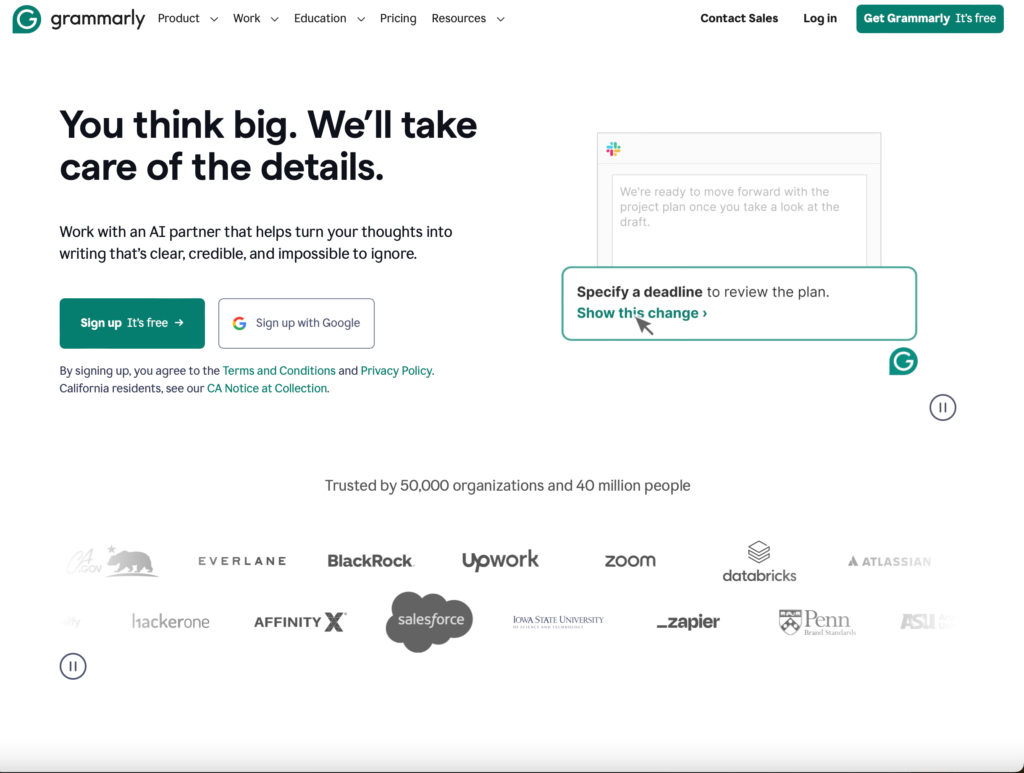This screenshot has height=773, width=1024.
Task: Click the Google icon on the signup button
Action: (239, 323)
